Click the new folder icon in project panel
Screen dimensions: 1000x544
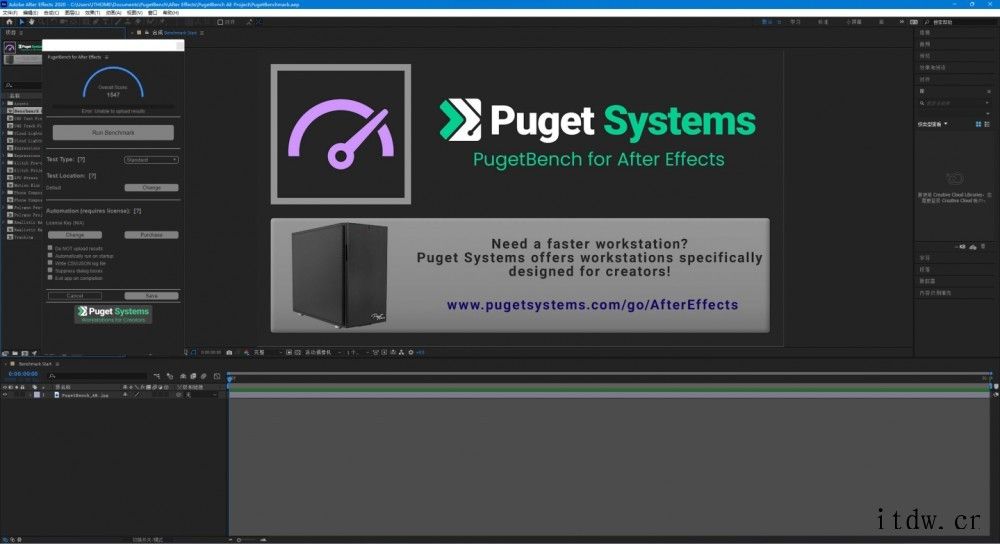tap(15, 353)
